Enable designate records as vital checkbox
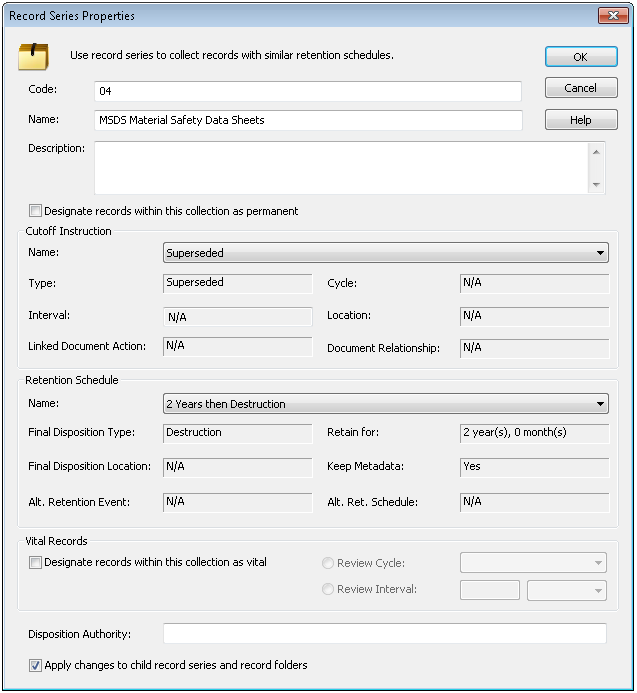The height and width of the screenshot is (693, 637). tap(35, 562)
